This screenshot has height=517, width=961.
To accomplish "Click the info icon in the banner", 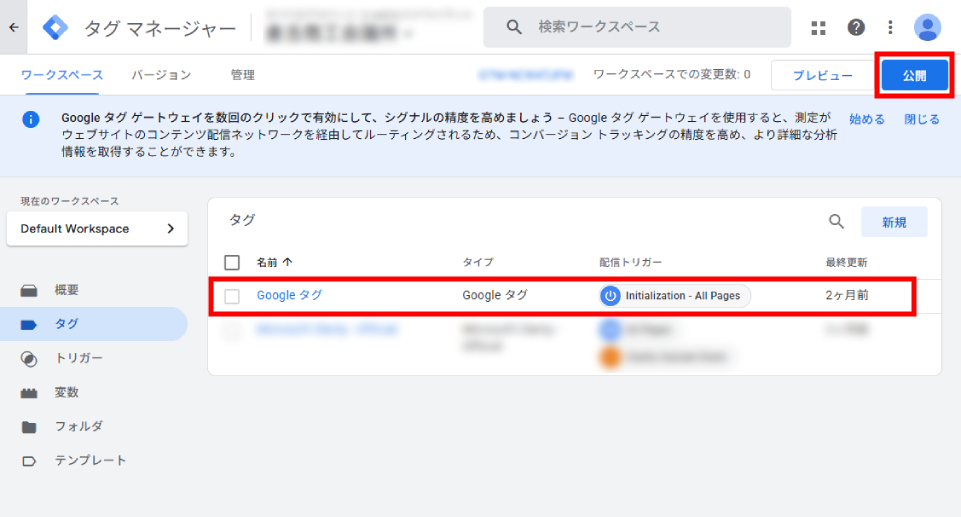I will (x=31, y=120).
